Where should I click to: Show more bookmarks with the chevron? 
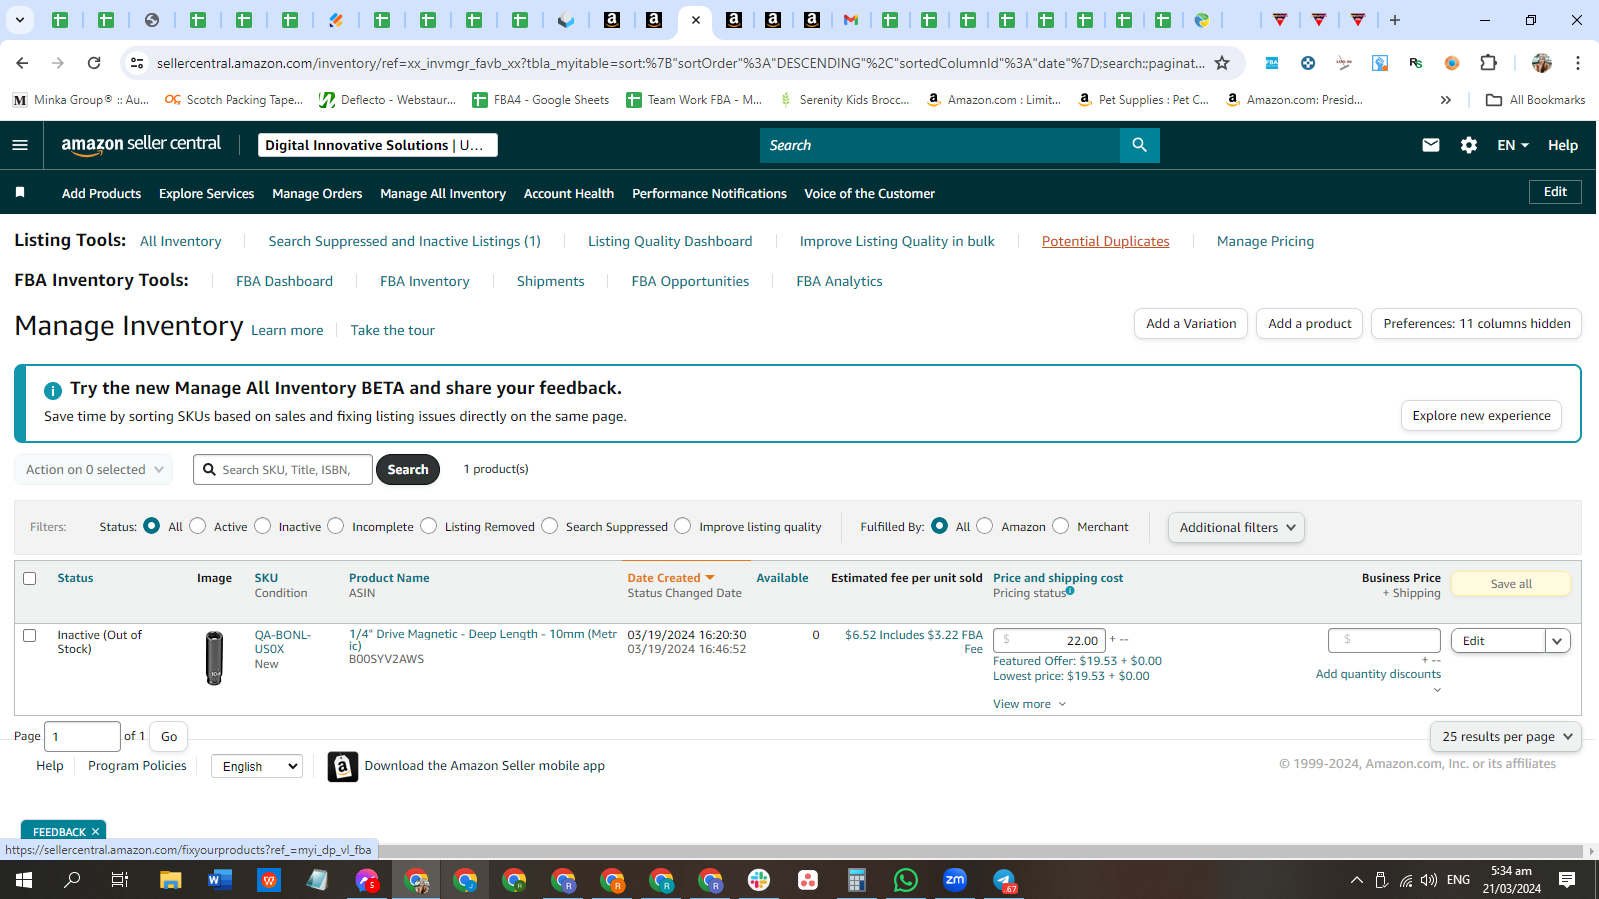coord(1446,100)
